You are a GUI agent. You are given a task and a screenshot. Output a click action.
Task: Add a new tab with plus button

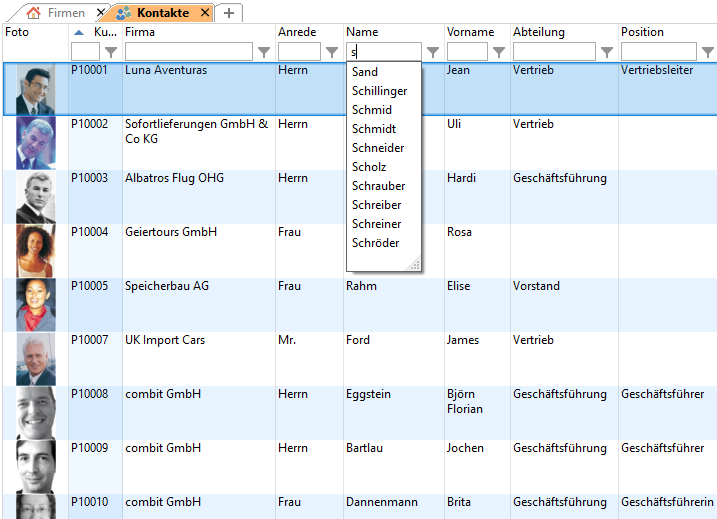click(x=229, y=13)
